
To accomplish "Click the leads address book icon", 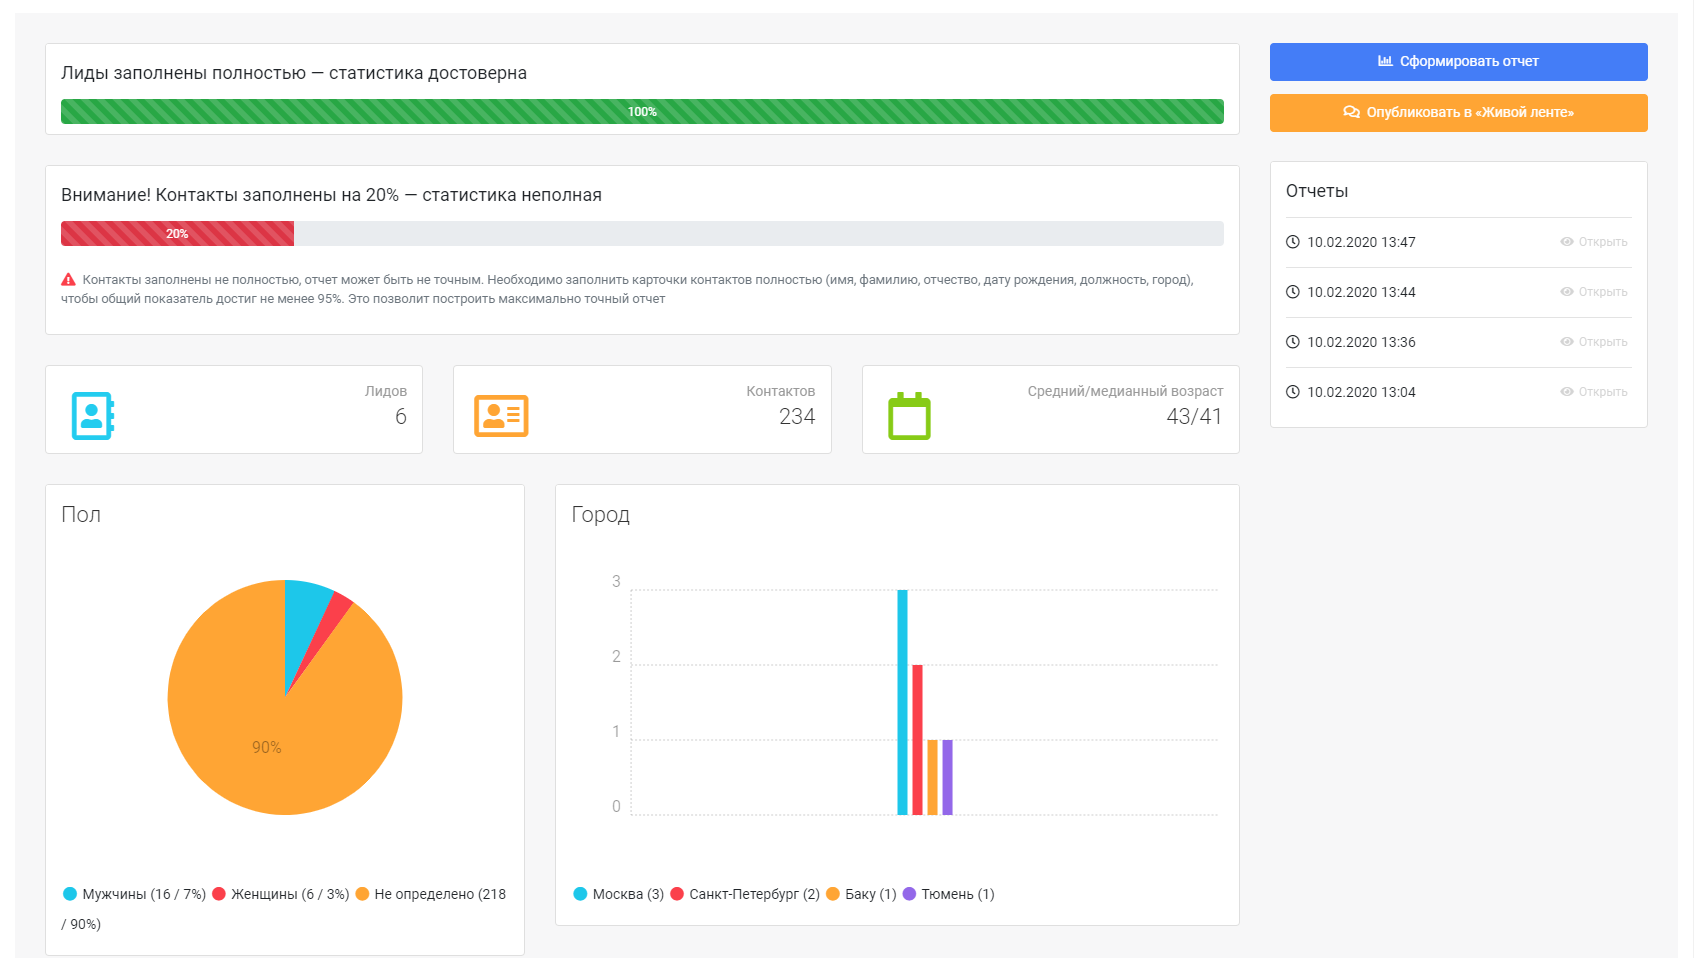I will [92, 416].
